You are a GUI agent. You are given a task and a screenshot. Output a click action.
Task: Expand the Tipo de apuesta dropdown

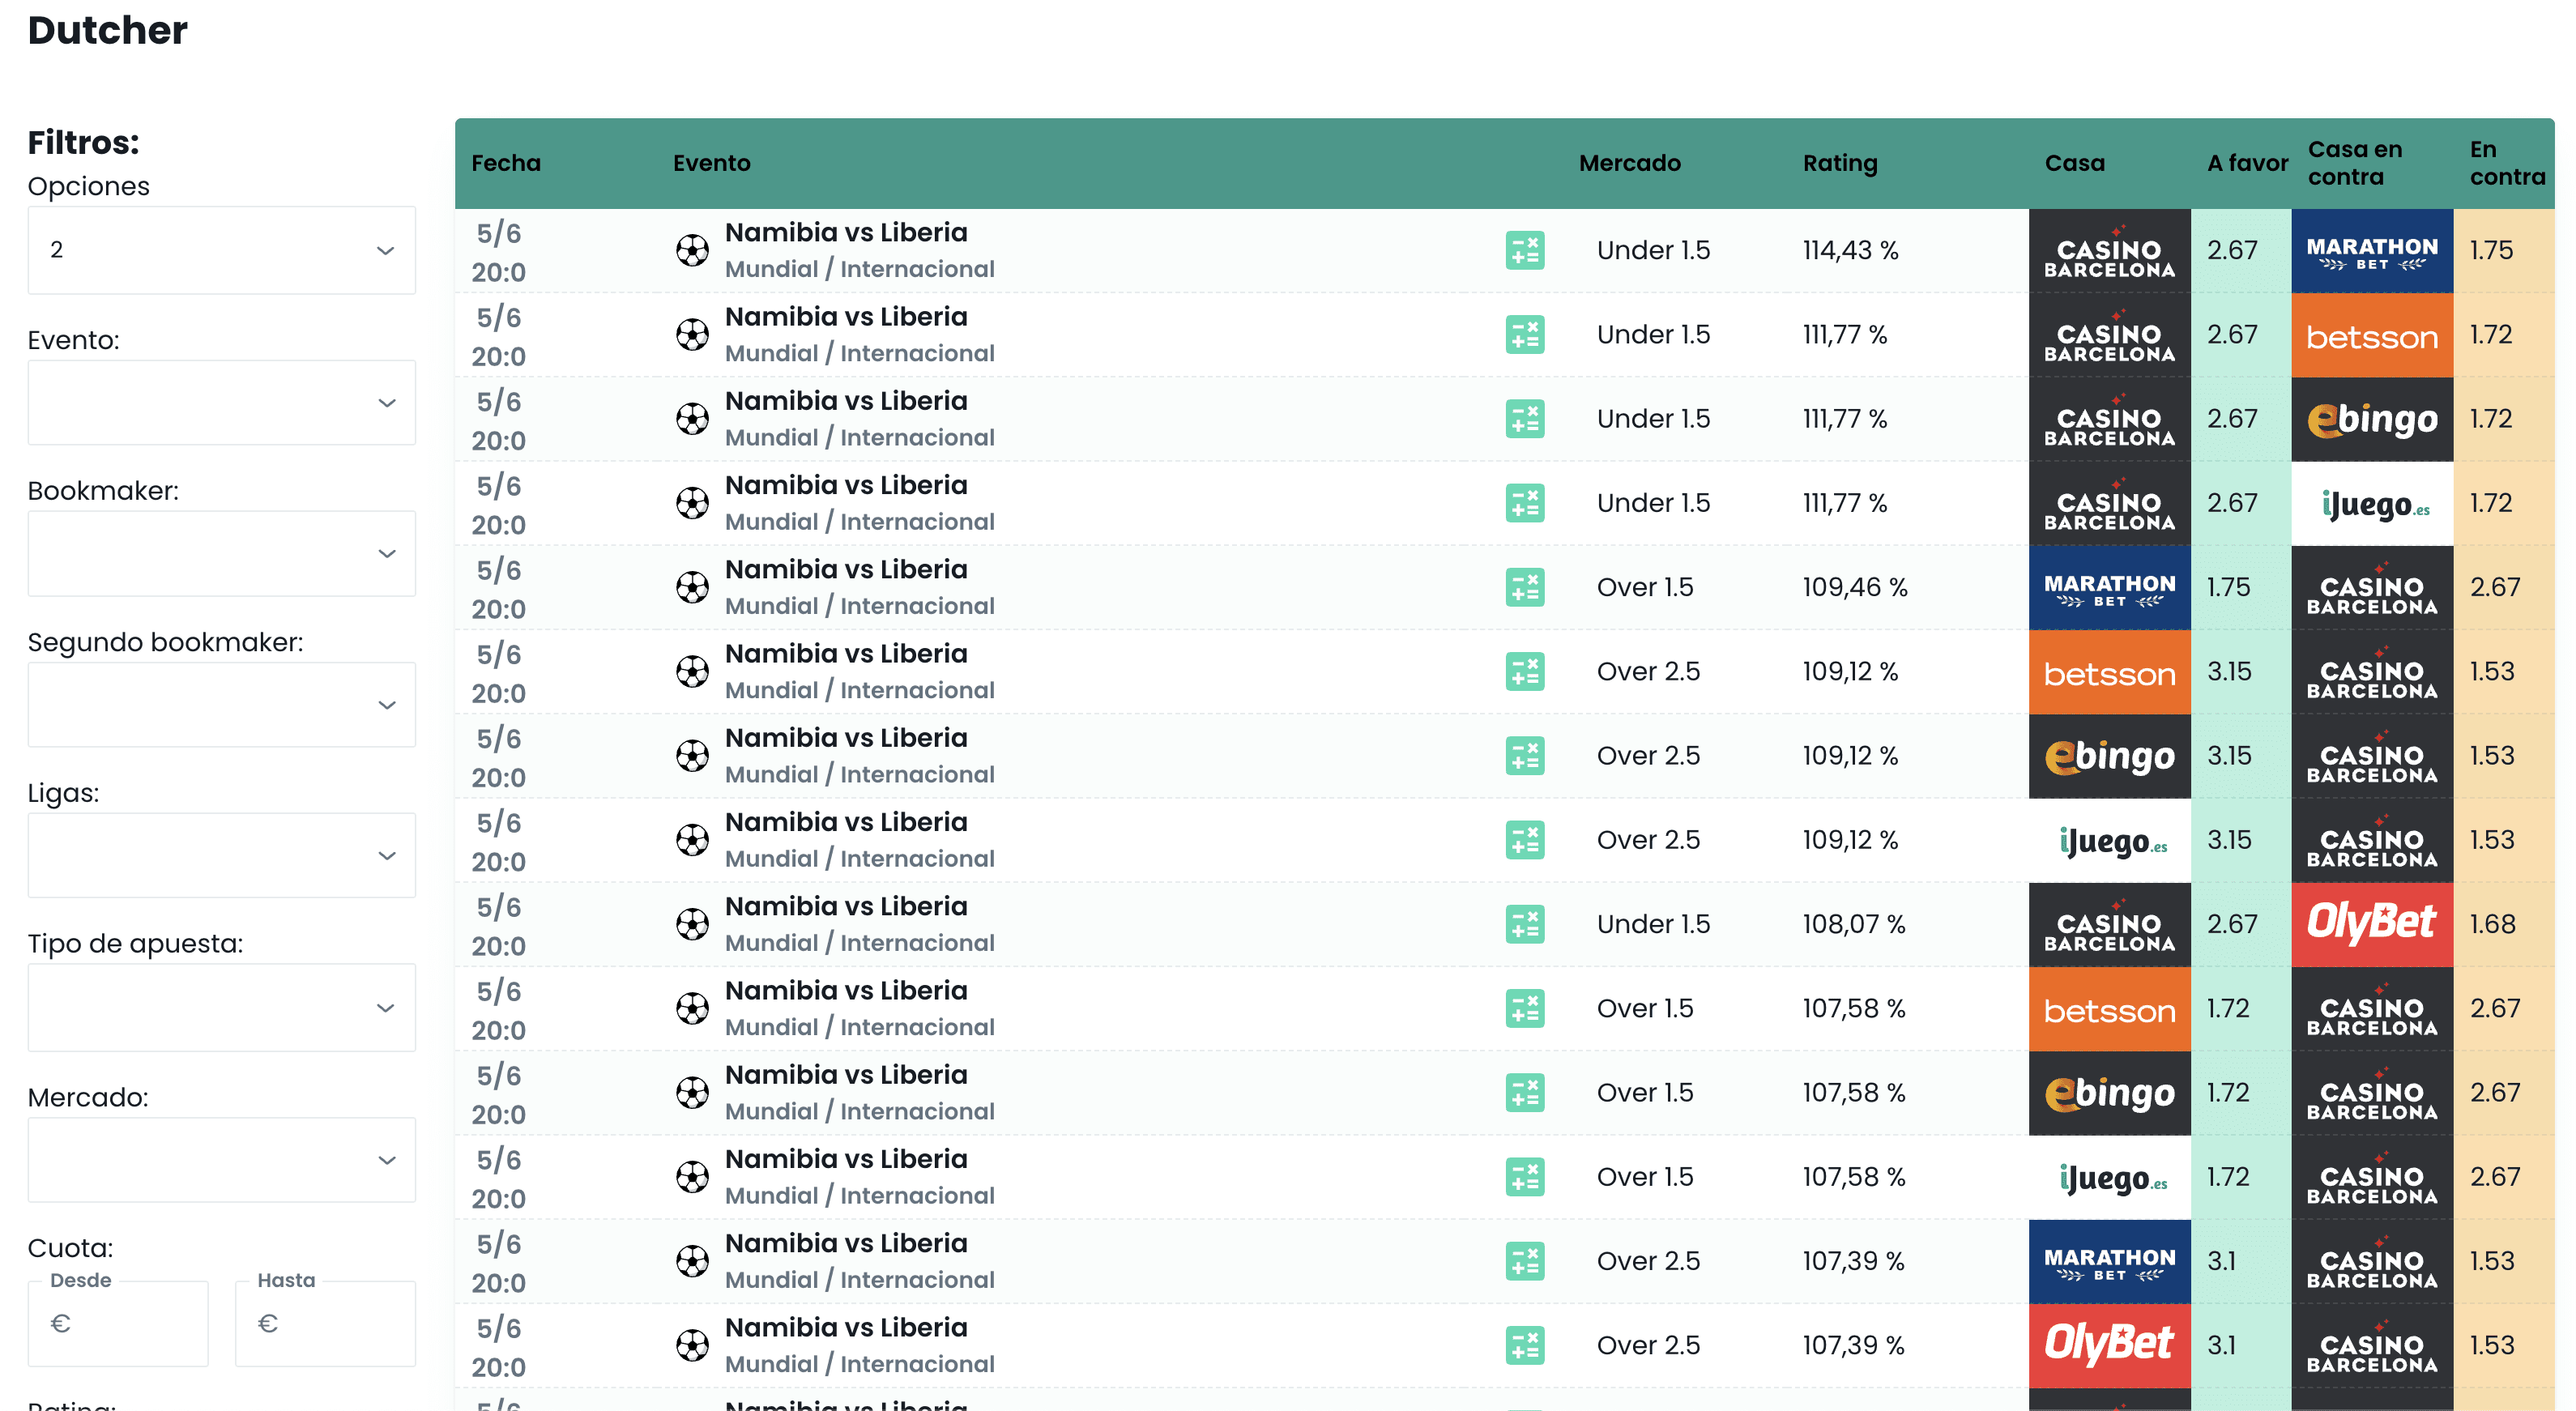[221, 1008]
